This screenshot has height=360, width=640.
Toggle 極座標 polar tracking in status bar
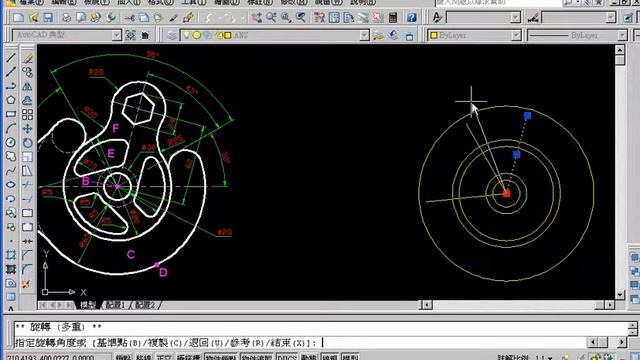point(188,358)
